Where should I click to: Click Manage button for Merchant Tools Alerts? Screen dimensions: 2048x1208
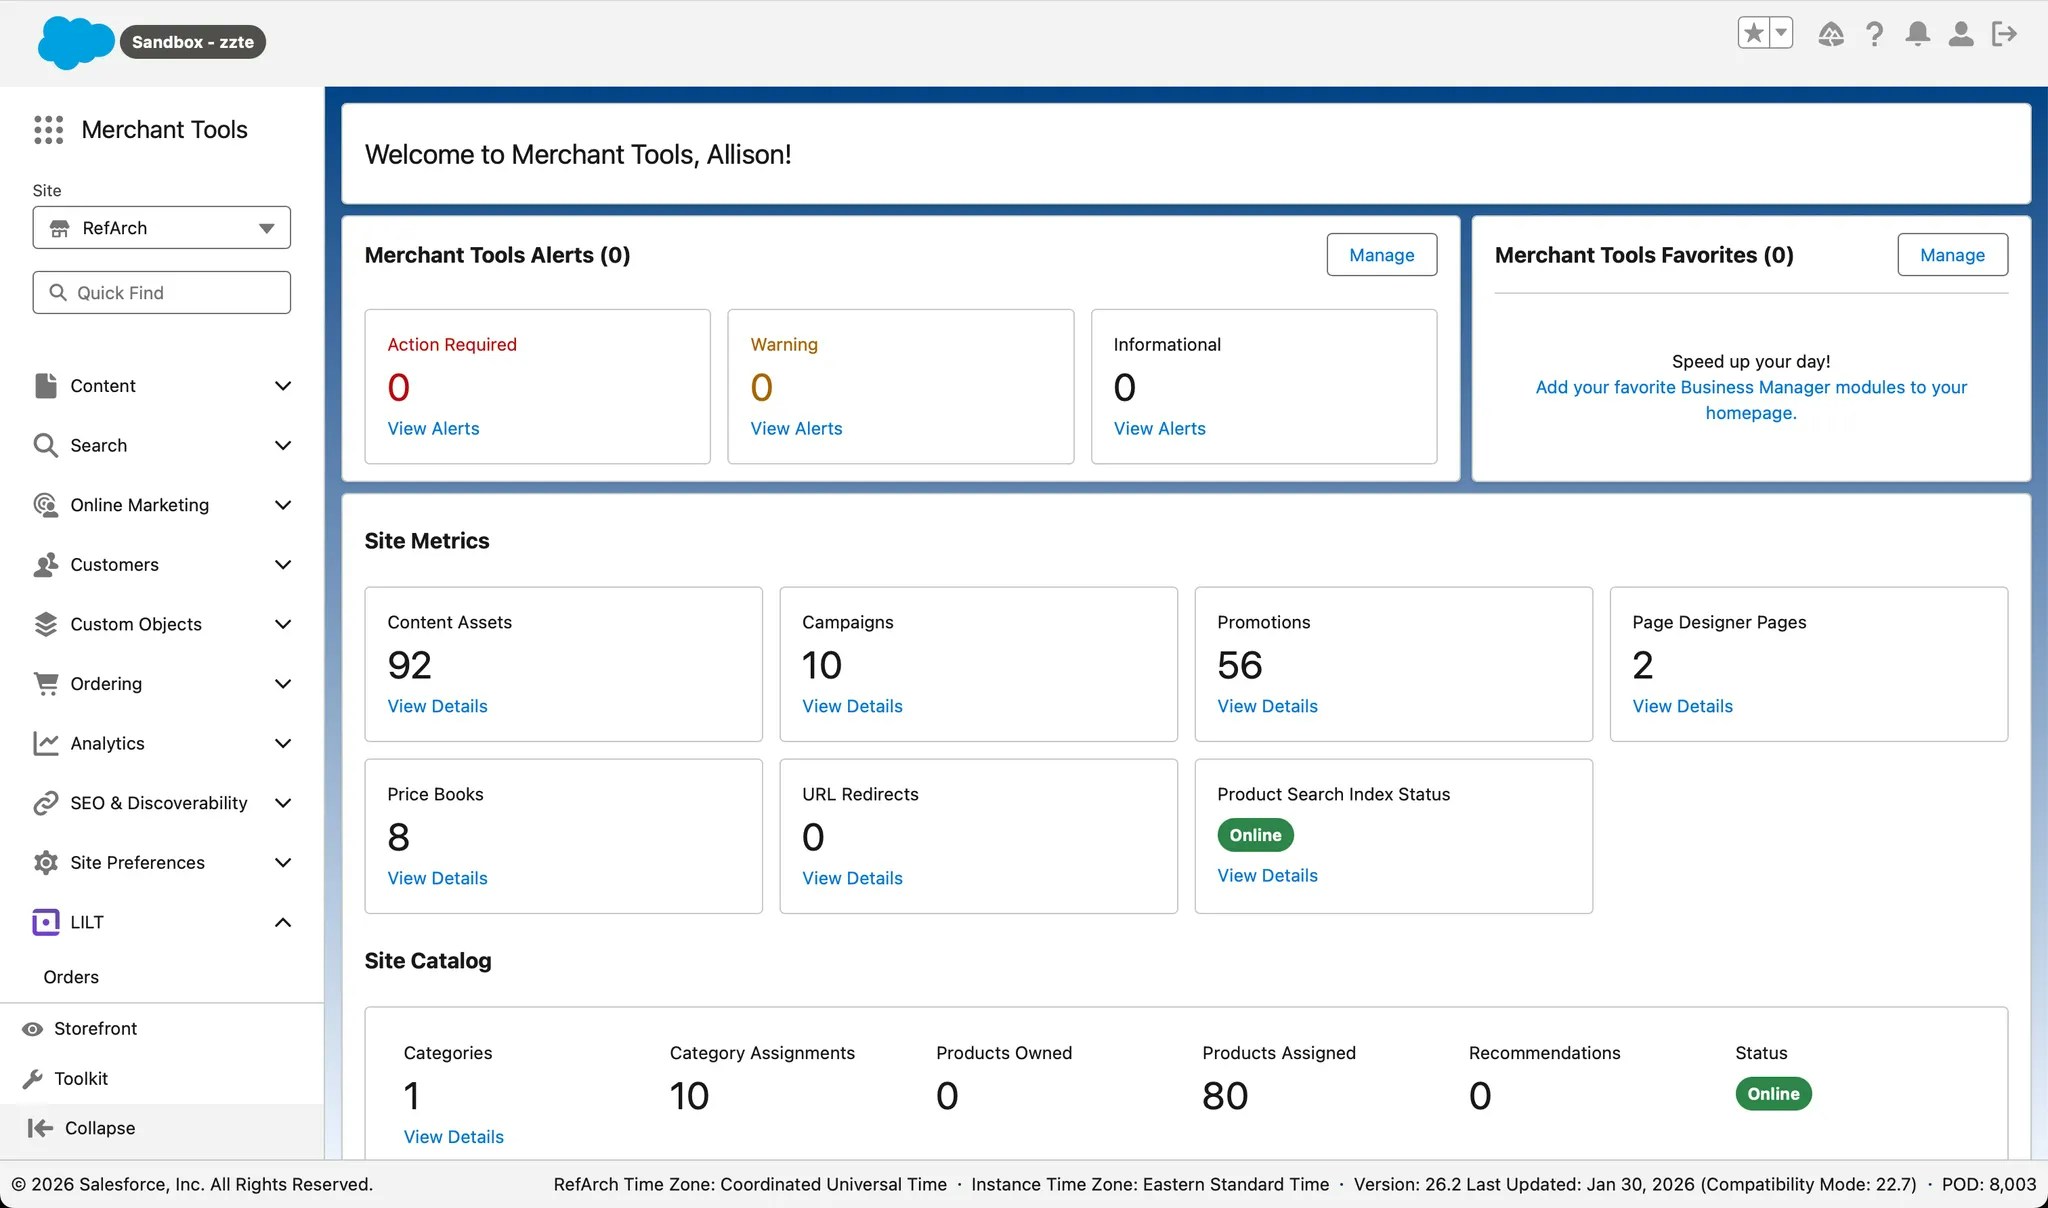1381,255
